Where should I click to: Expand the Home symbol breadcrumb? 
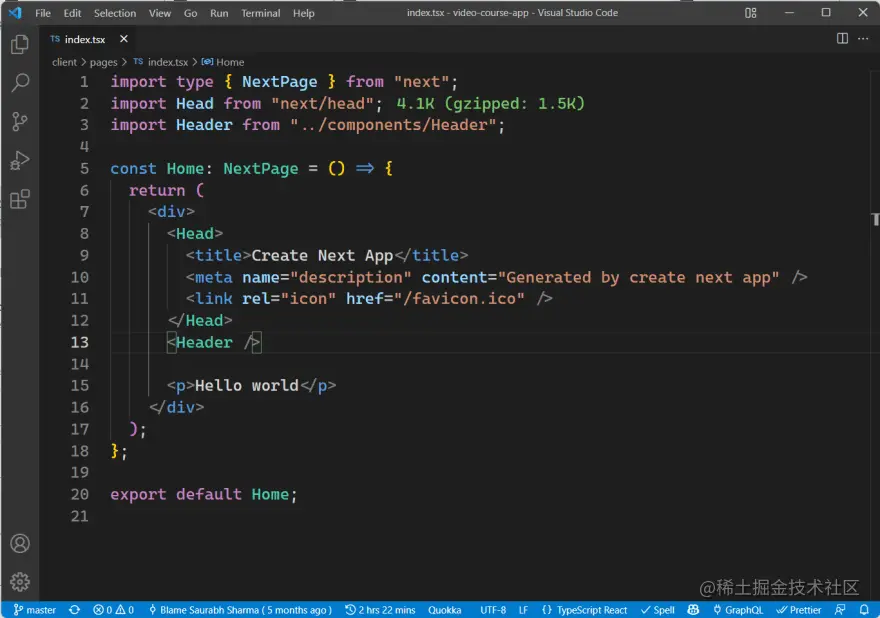coord(223,62)
